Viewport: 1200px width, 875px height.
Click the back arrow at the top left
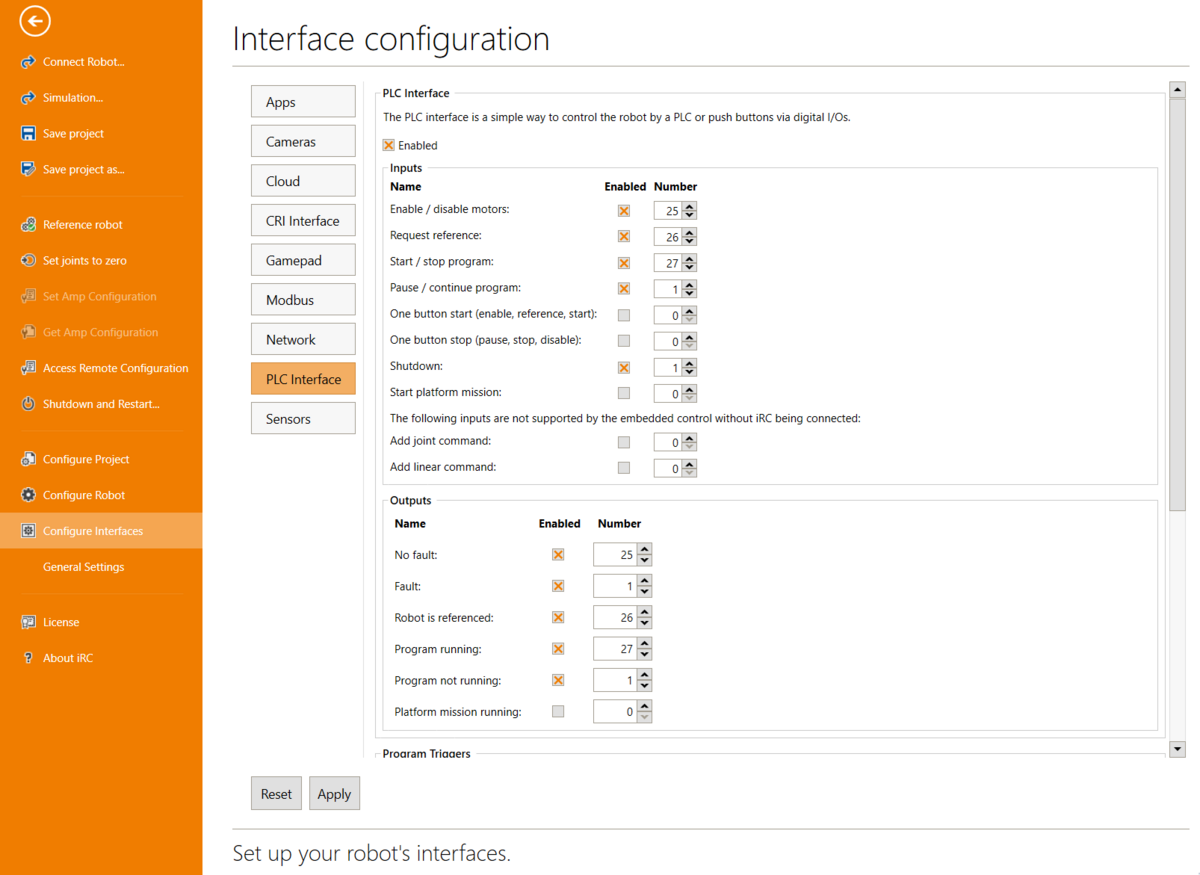tap(34, 20)
